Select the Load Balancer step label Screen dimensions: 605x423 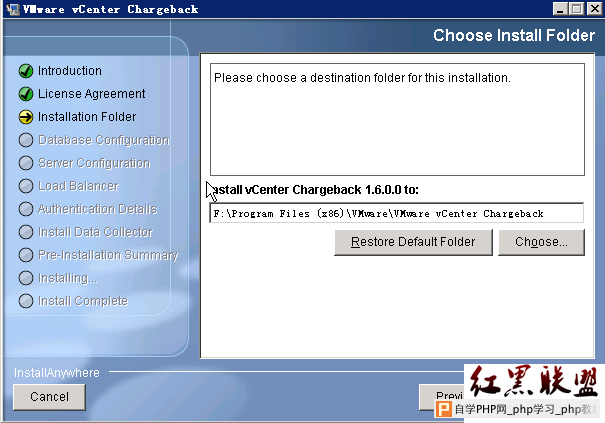[x=78, y=186]
